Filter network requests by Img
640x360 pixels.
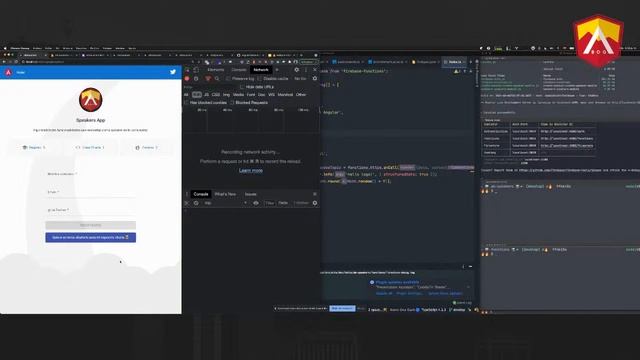[227, 95]
